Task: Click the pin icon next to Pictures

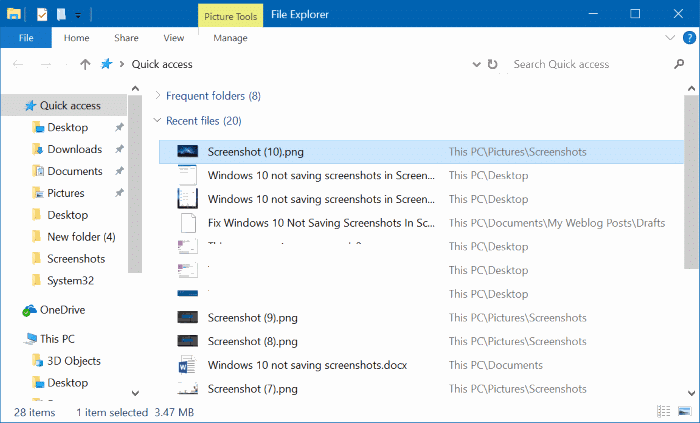Action: coord(119,193)
